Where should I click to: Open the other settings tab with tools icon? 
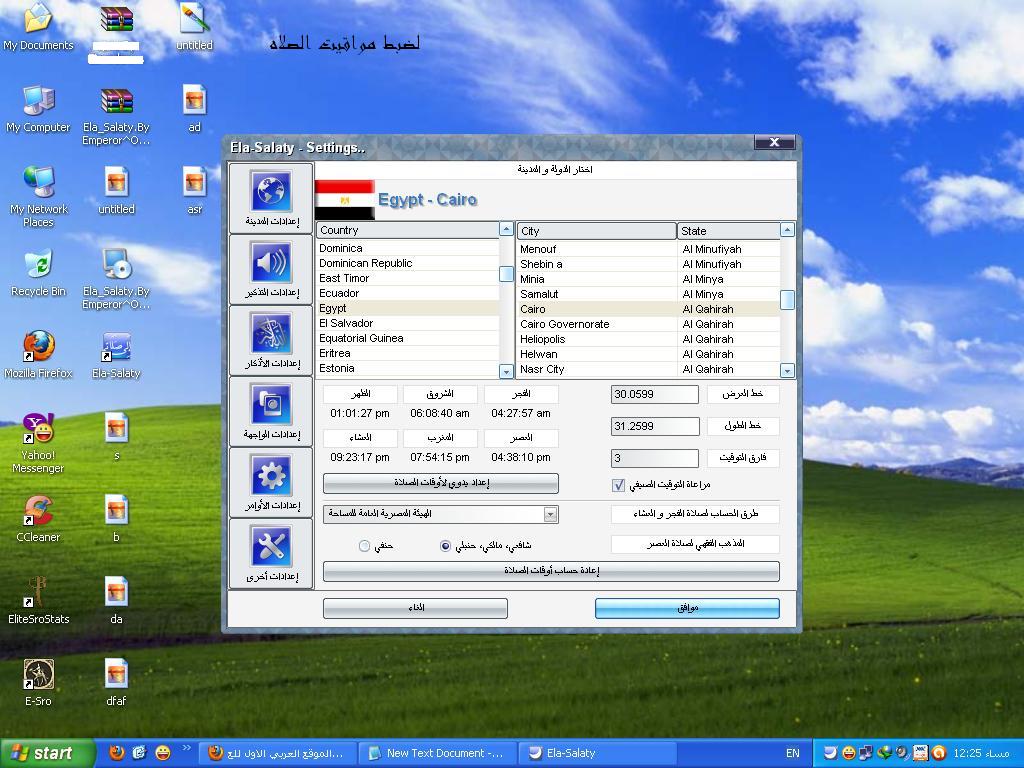coord(271,554)
